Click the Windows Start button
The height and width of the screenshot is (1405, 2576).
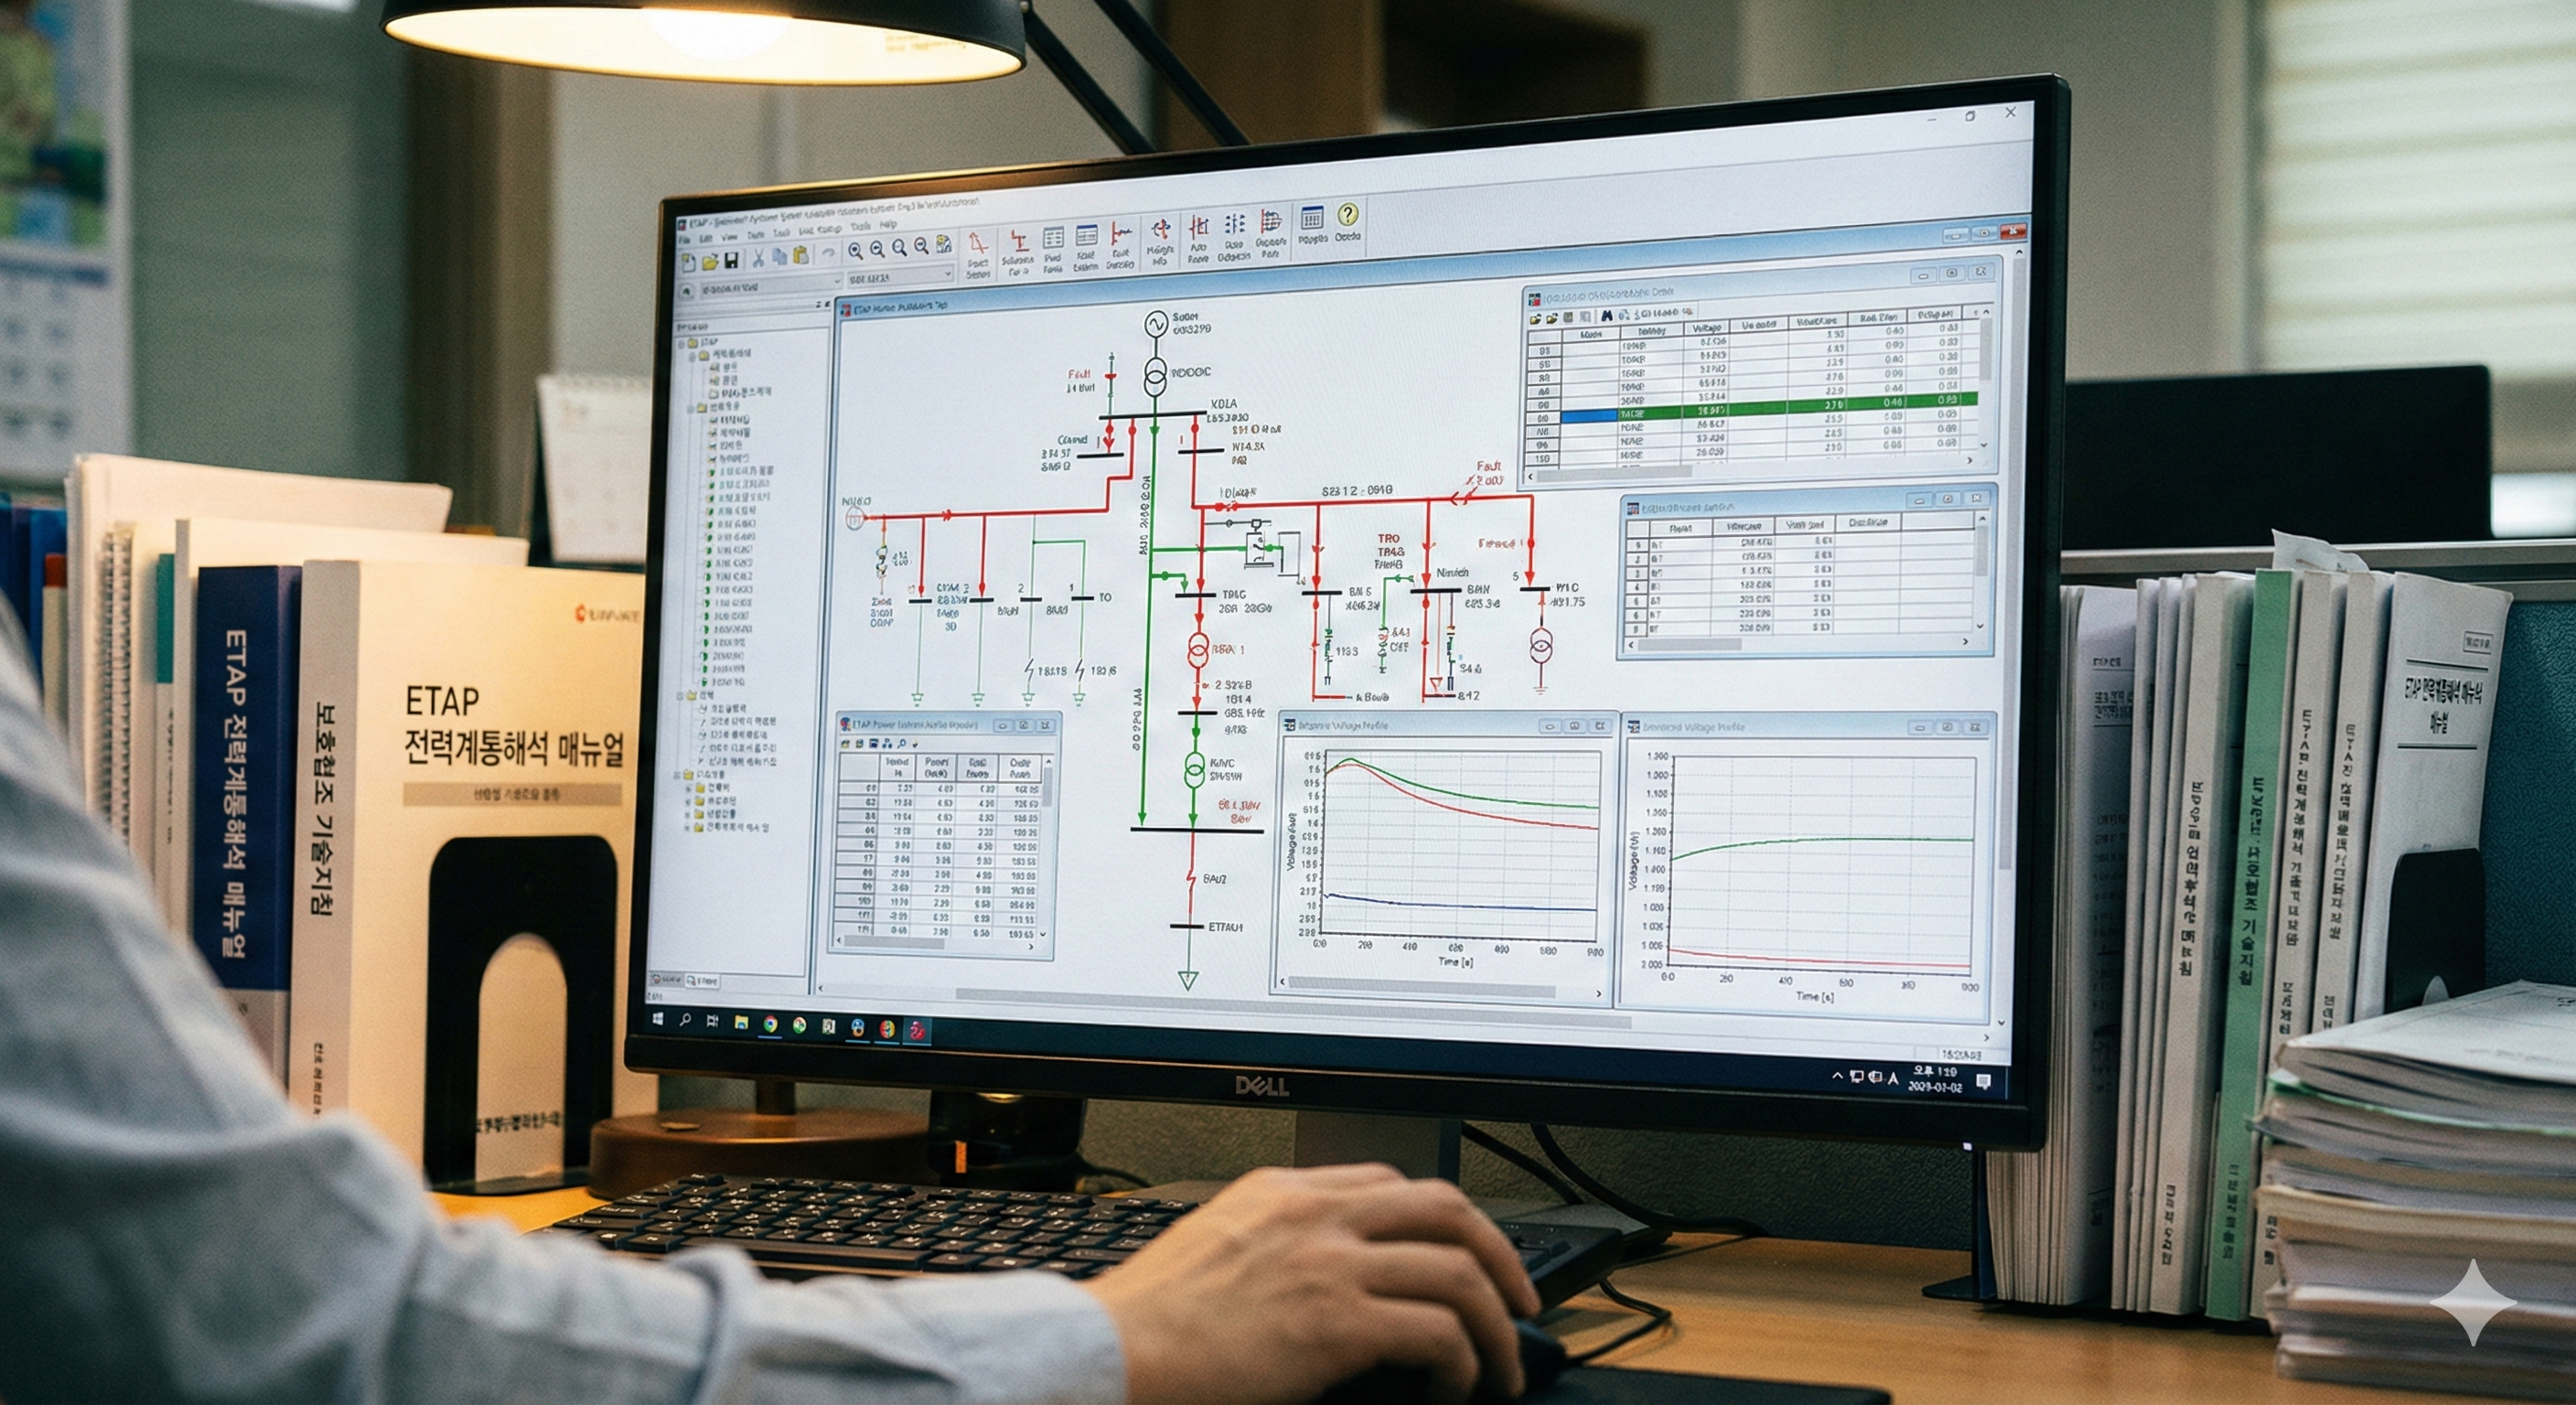[x=658, y=1019]
